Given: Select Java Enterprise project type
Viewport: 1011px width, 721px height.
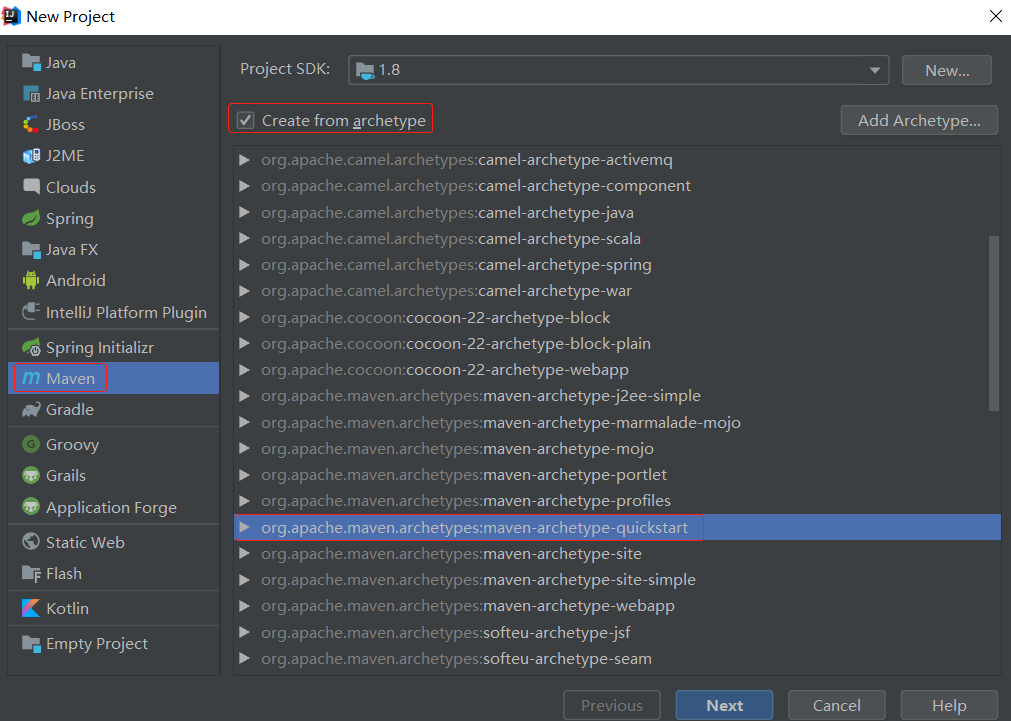Looking at the screenshot, I should click(99, 94).
